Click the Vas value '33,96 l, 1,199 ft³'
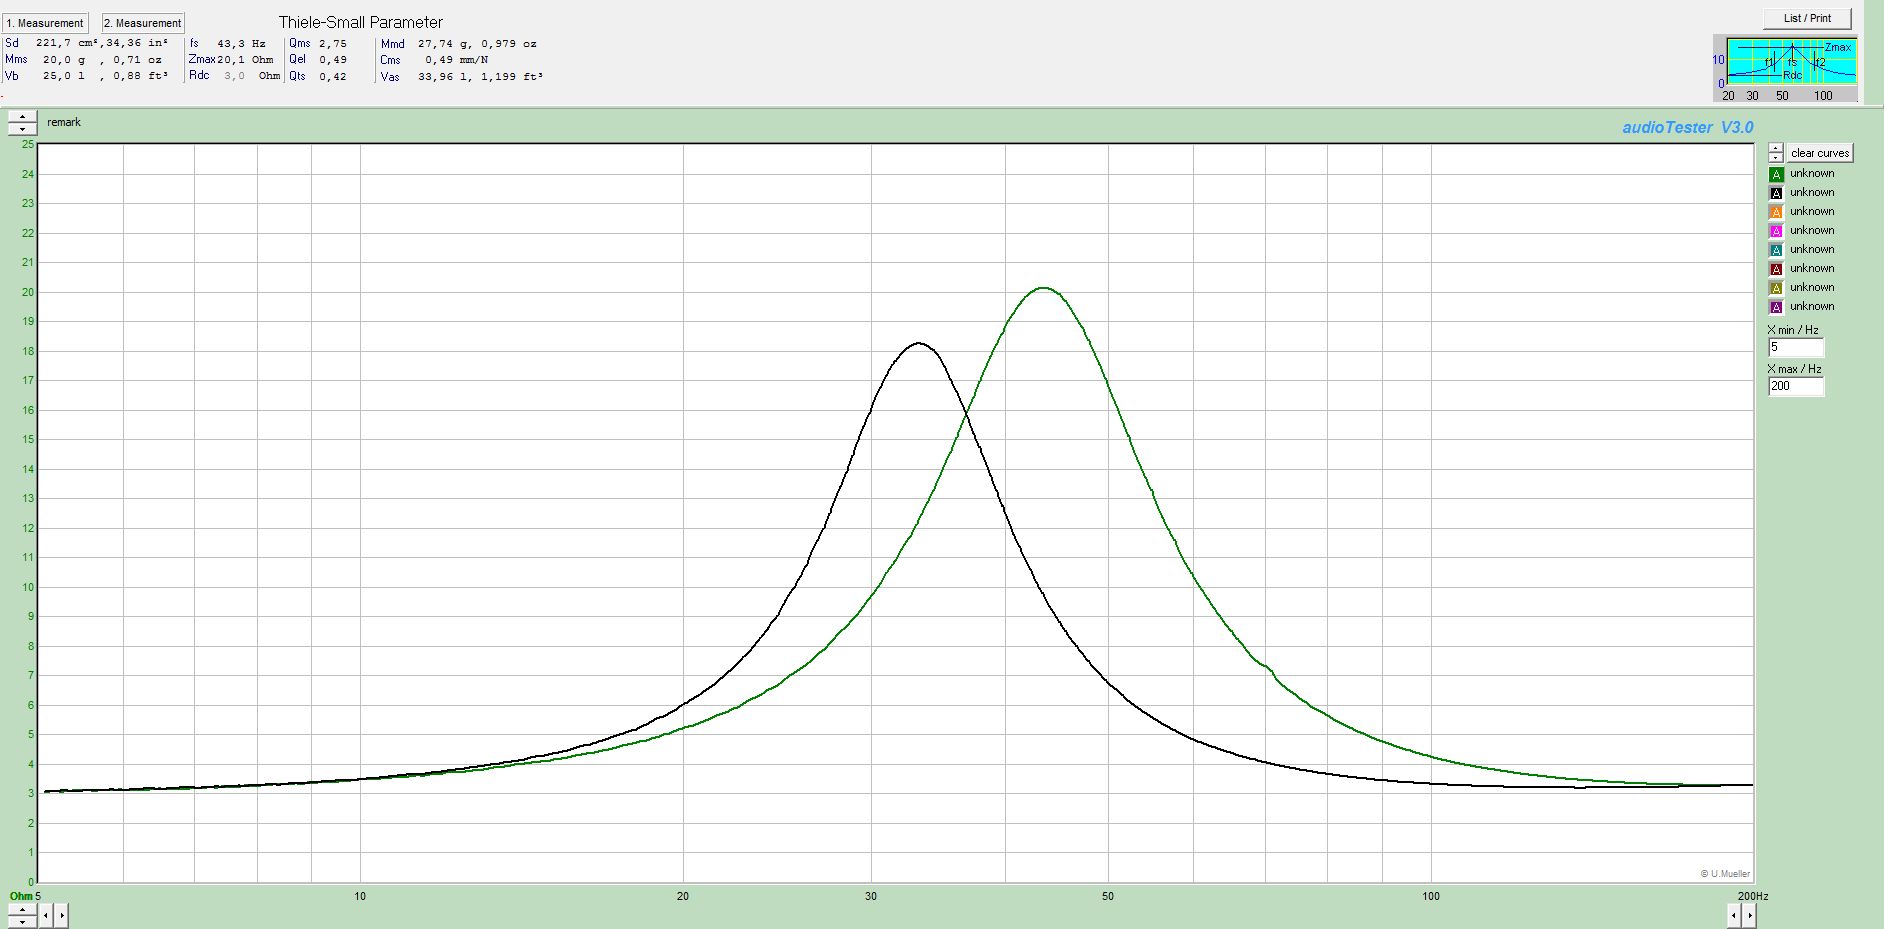The image size is (1884, 929). 480,76
